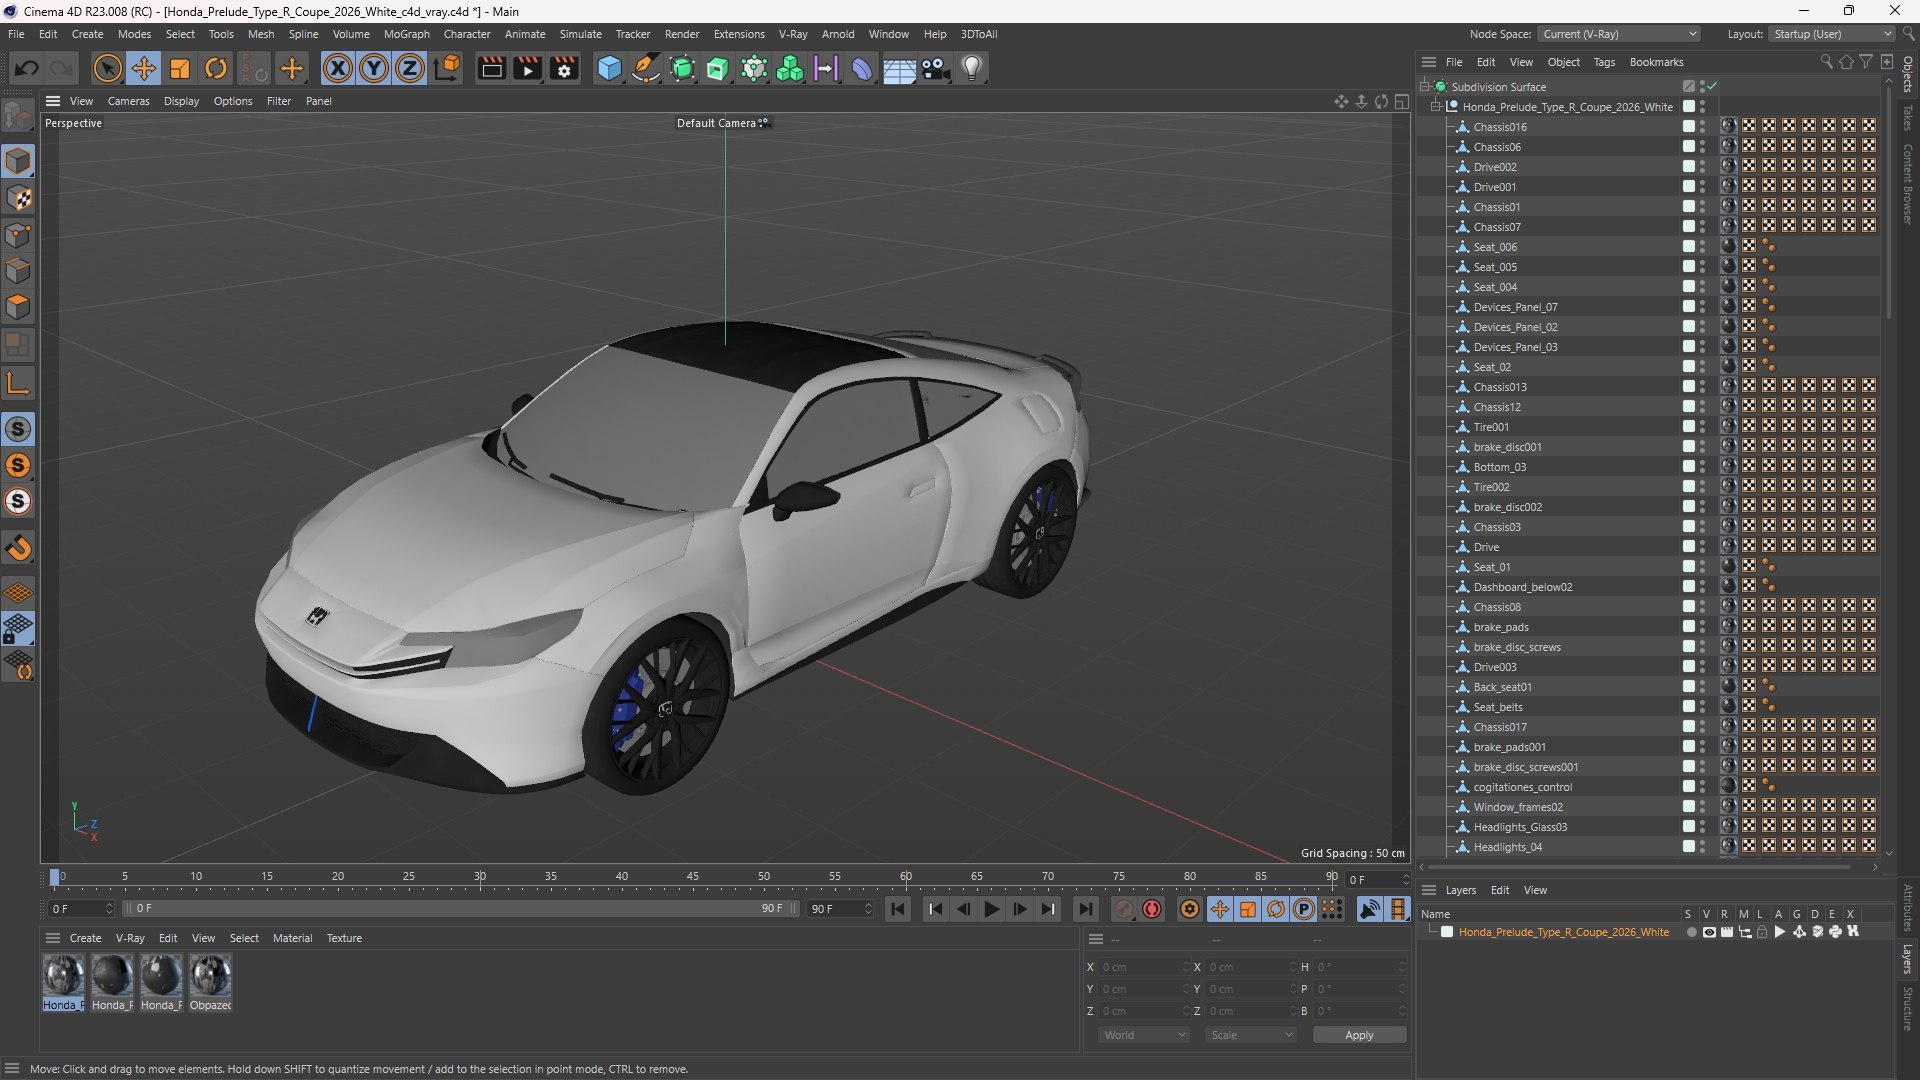Screen dimensions: 1920x1080
Task: Add a Cube primitive object
Action: tap(609, 68)
